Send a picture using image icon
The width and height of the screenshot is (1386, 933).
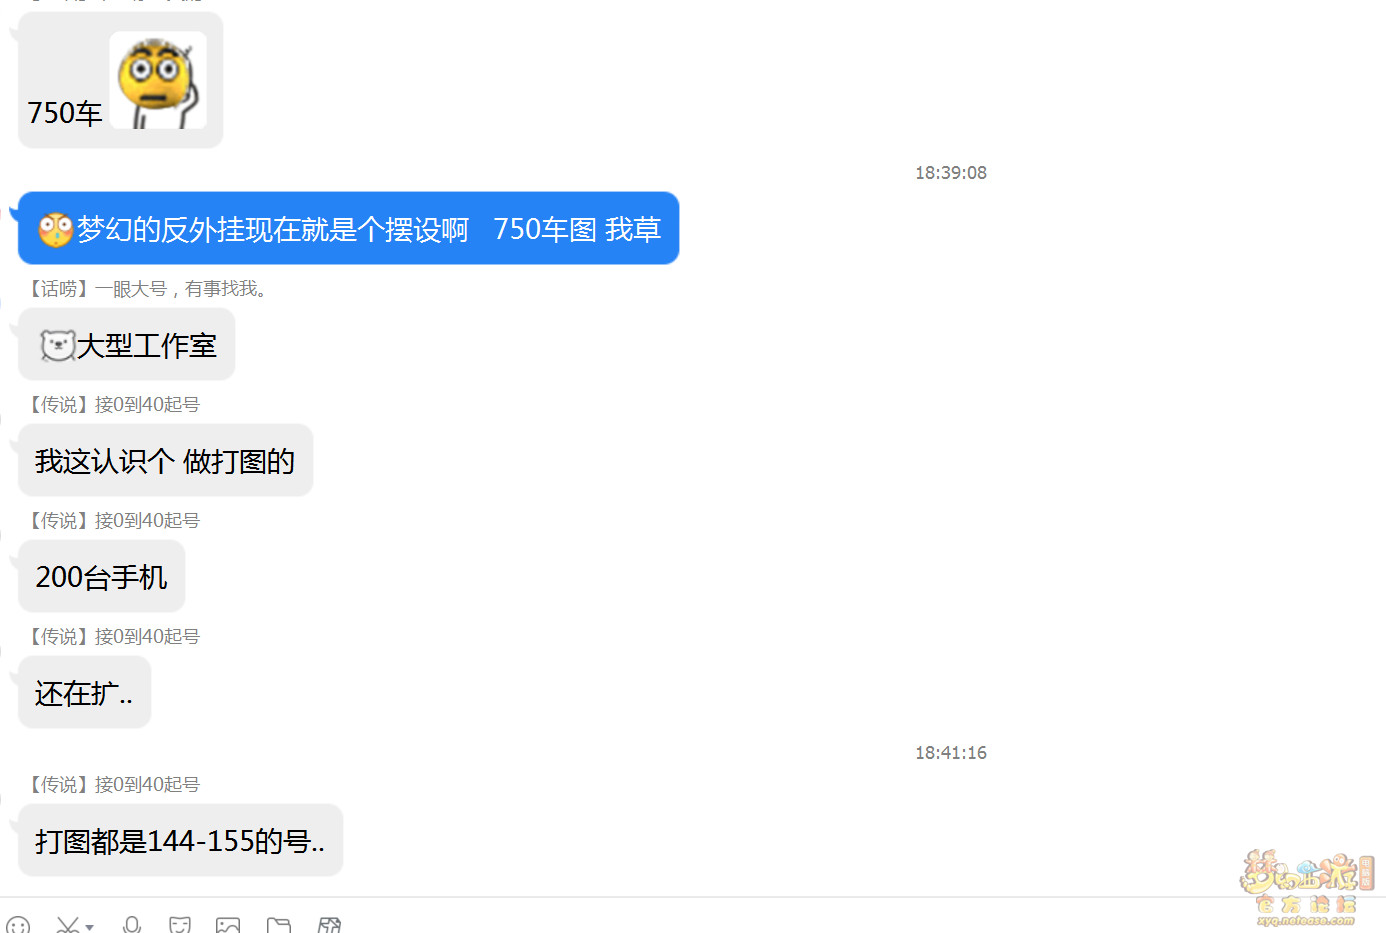pos(228,925)
